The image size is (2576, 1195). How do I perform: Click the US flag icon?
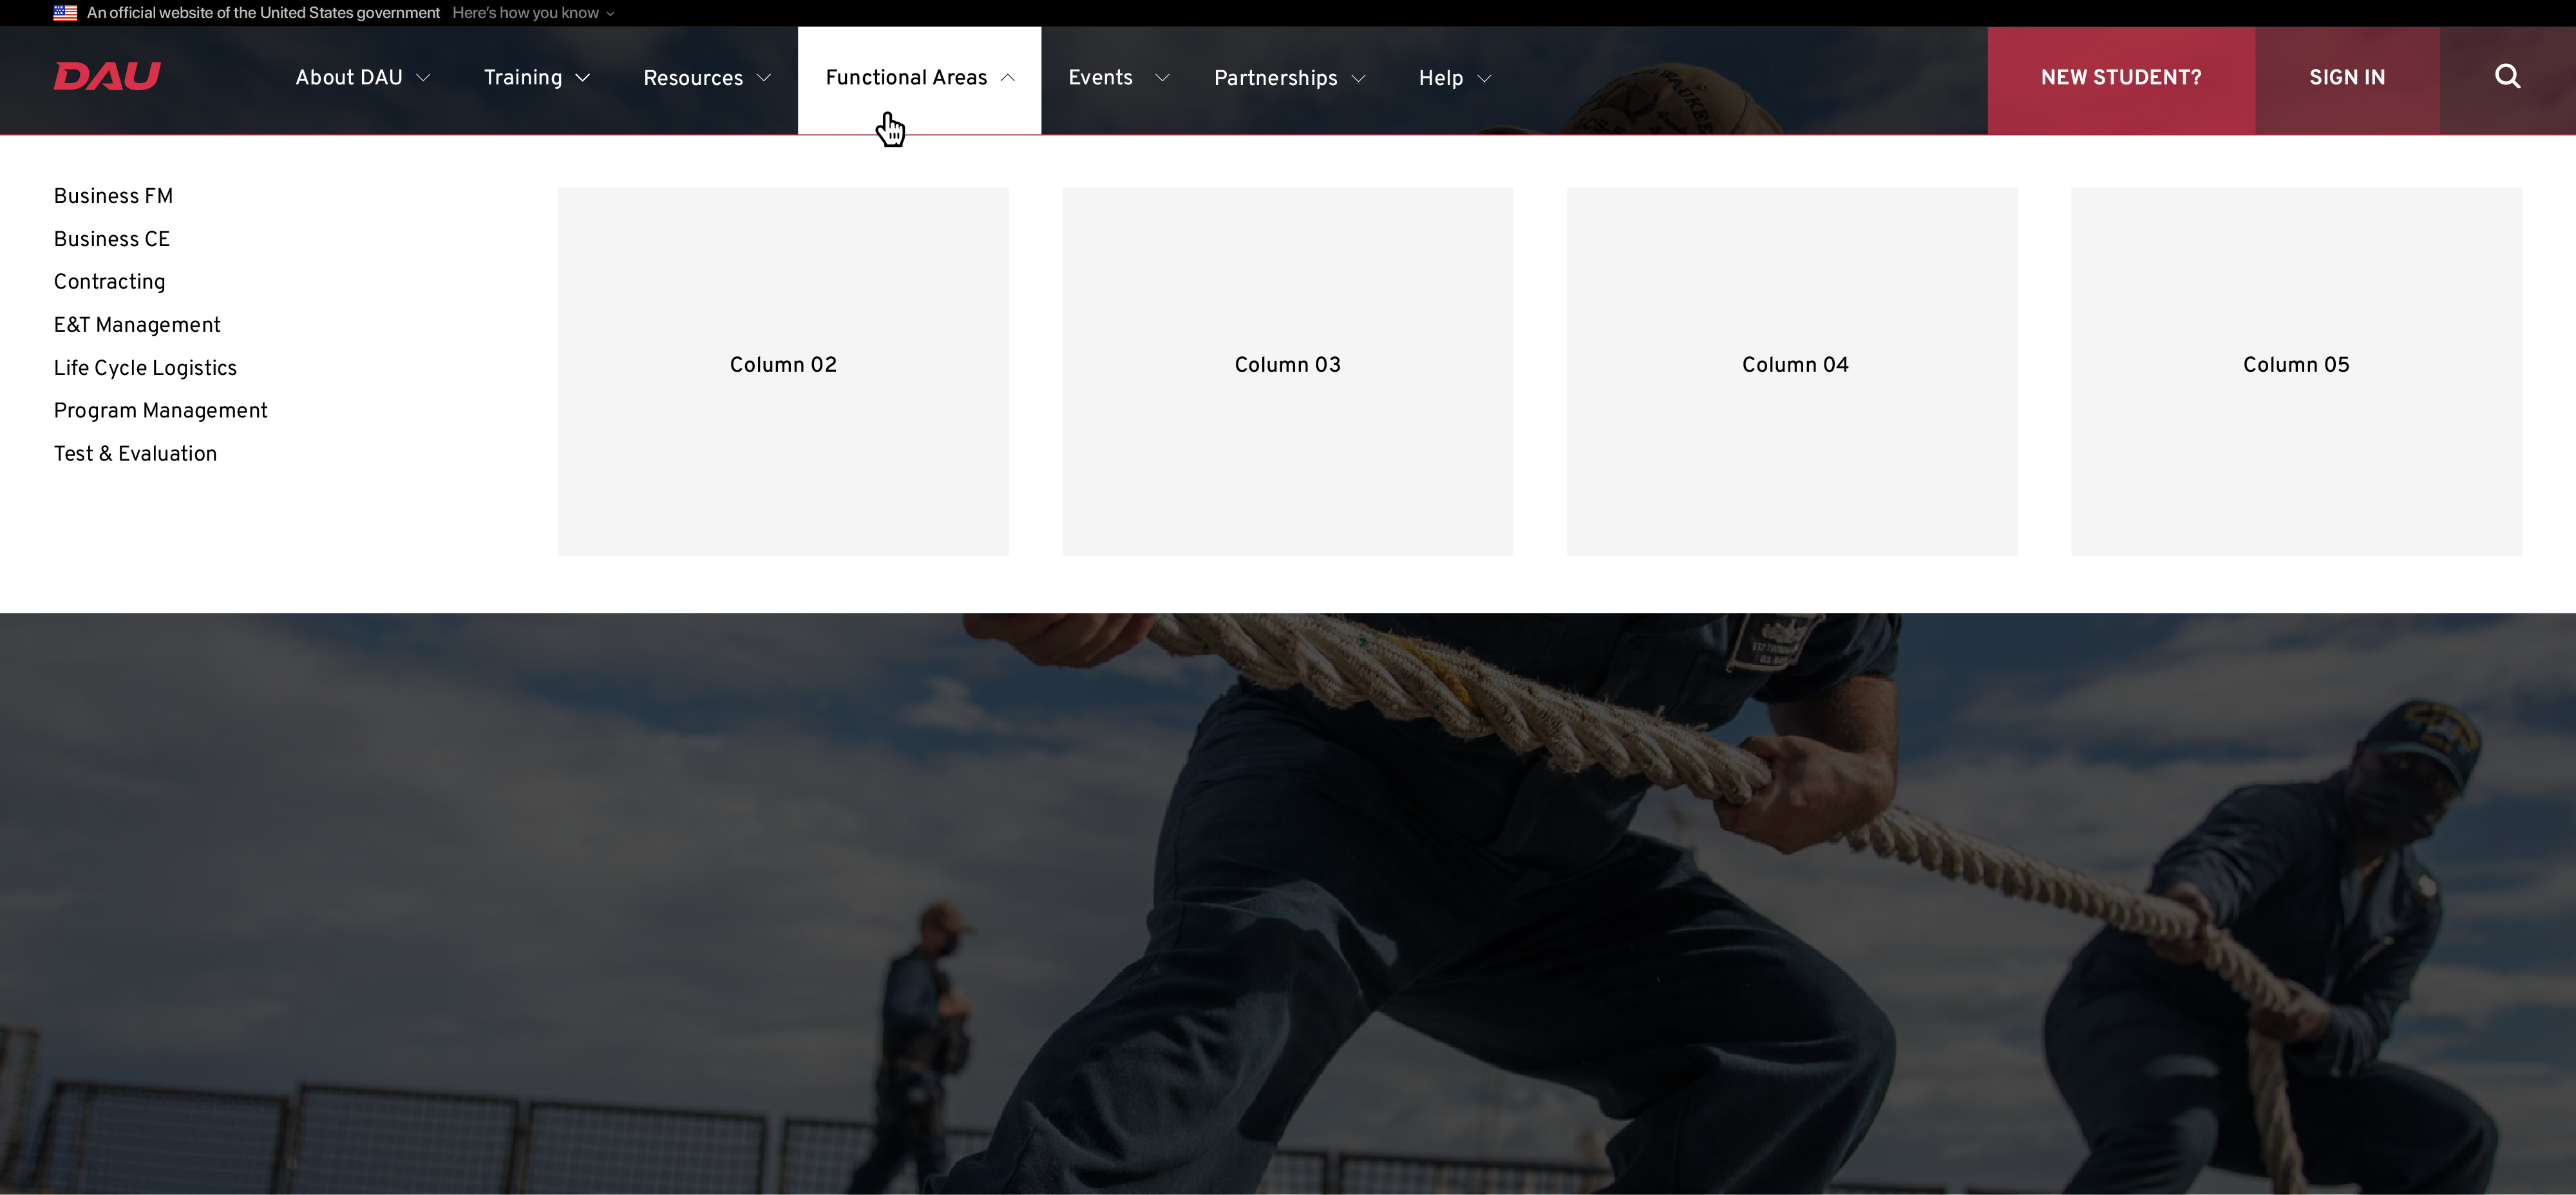65,13
